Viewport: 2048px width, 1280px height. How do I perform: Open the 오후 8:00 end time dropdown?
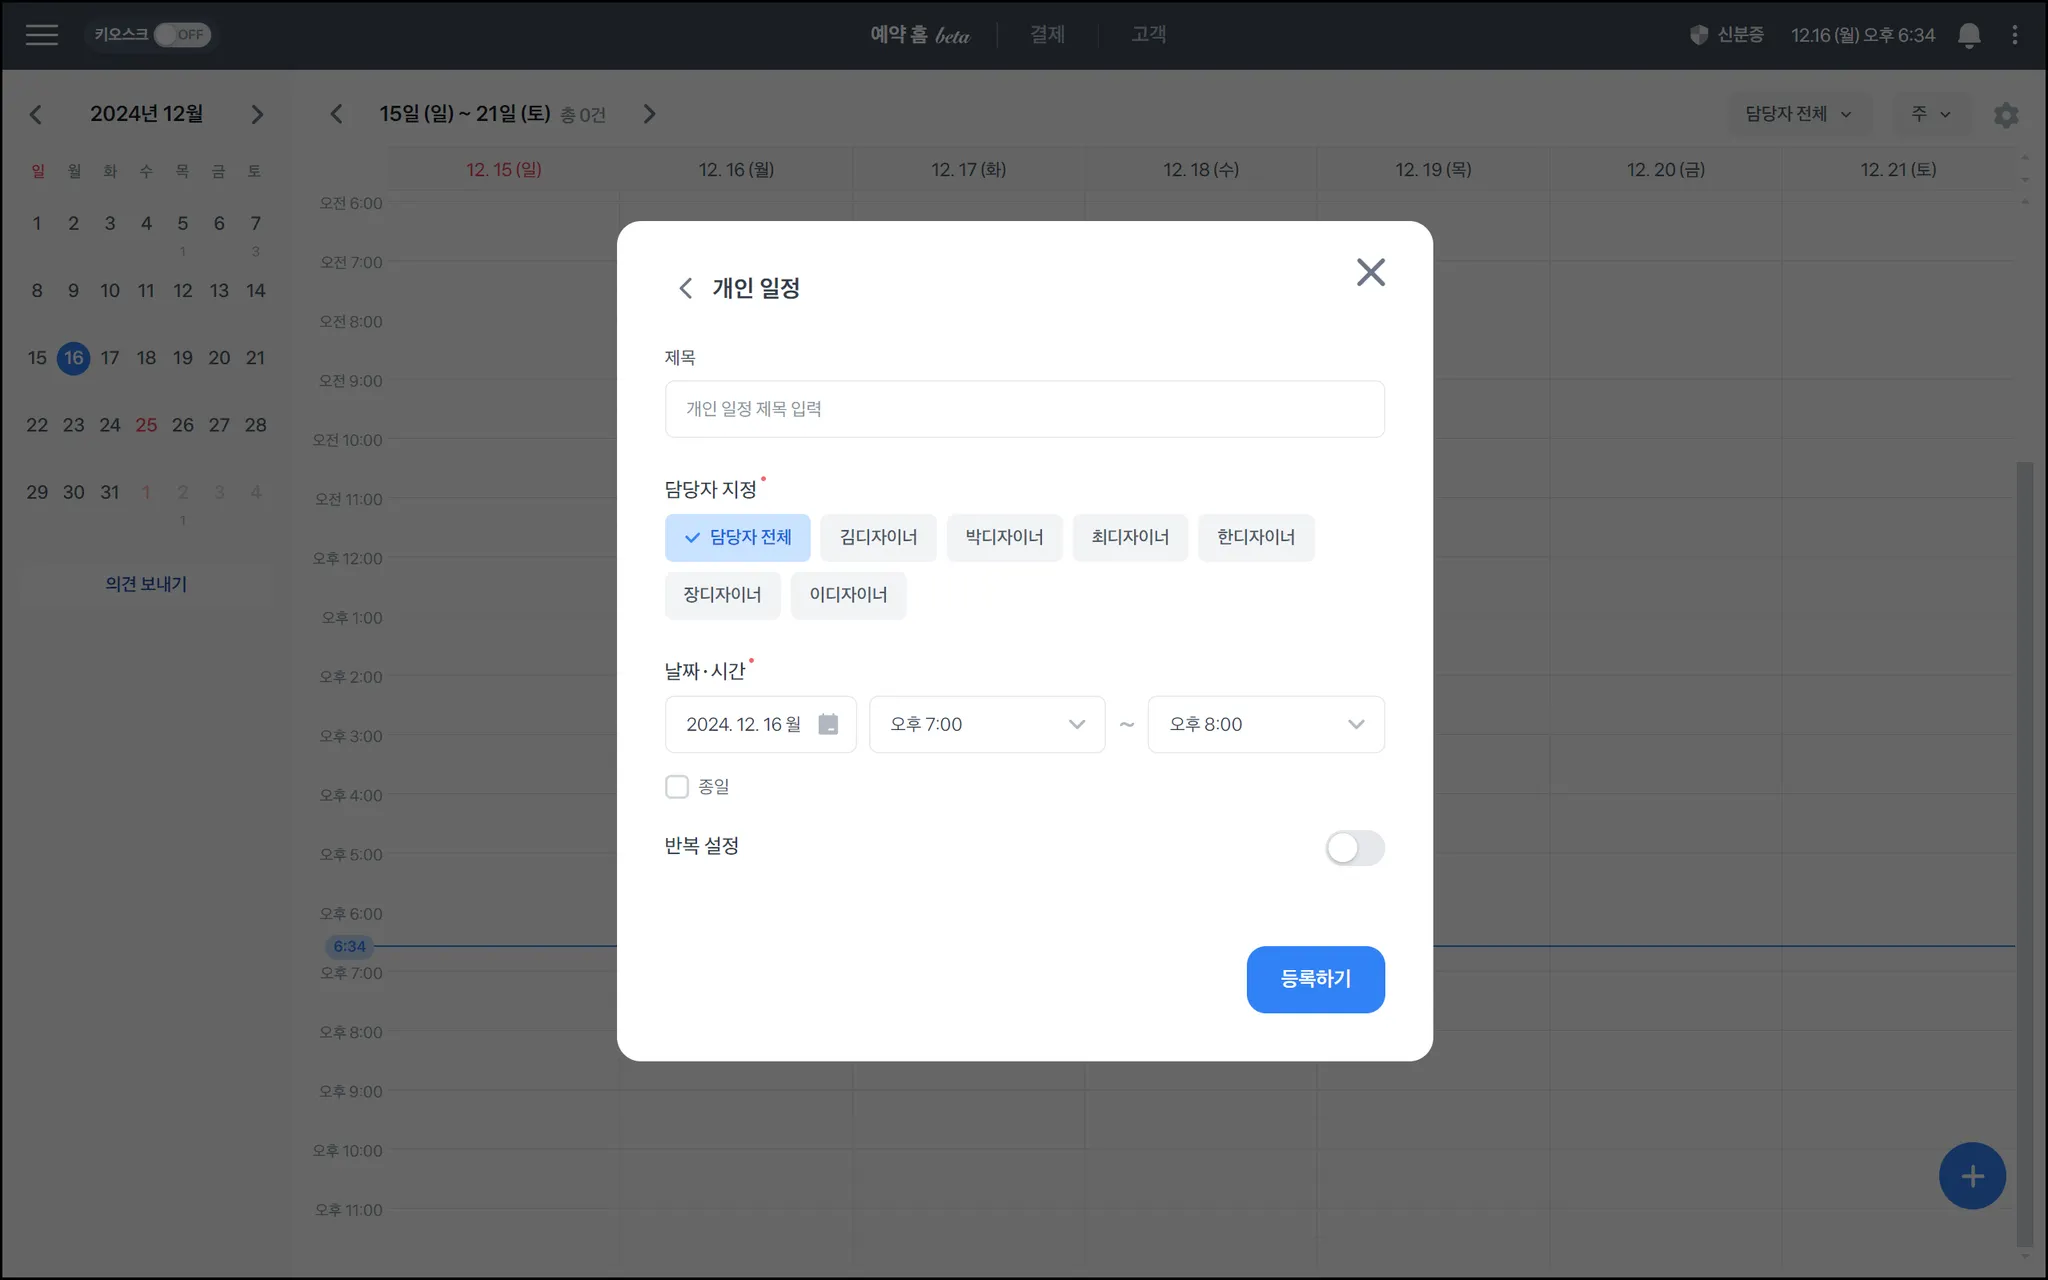(x=1265, y=724)
